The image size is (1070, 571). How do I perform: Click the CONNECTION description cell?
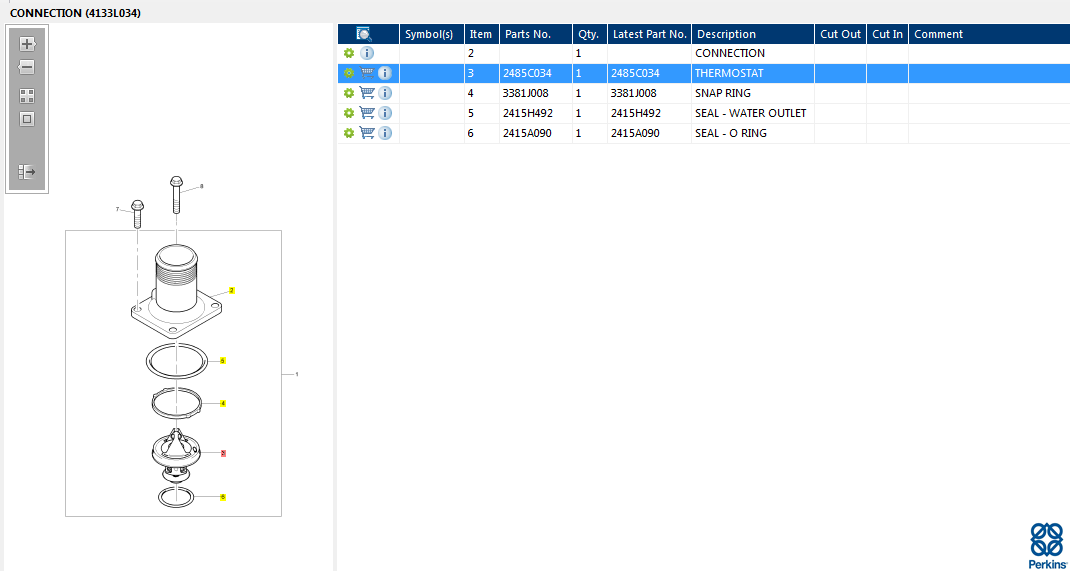pos(753,53)
